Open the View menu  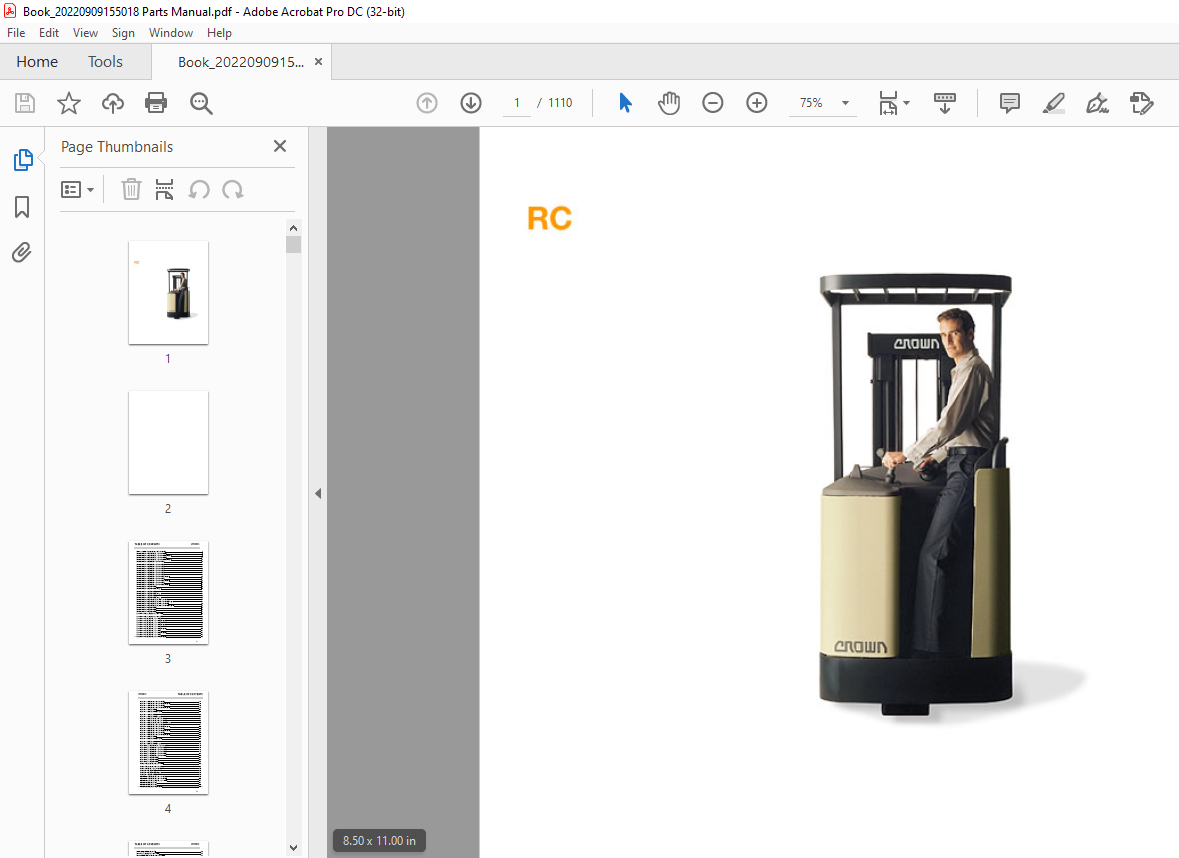point(85,33)
